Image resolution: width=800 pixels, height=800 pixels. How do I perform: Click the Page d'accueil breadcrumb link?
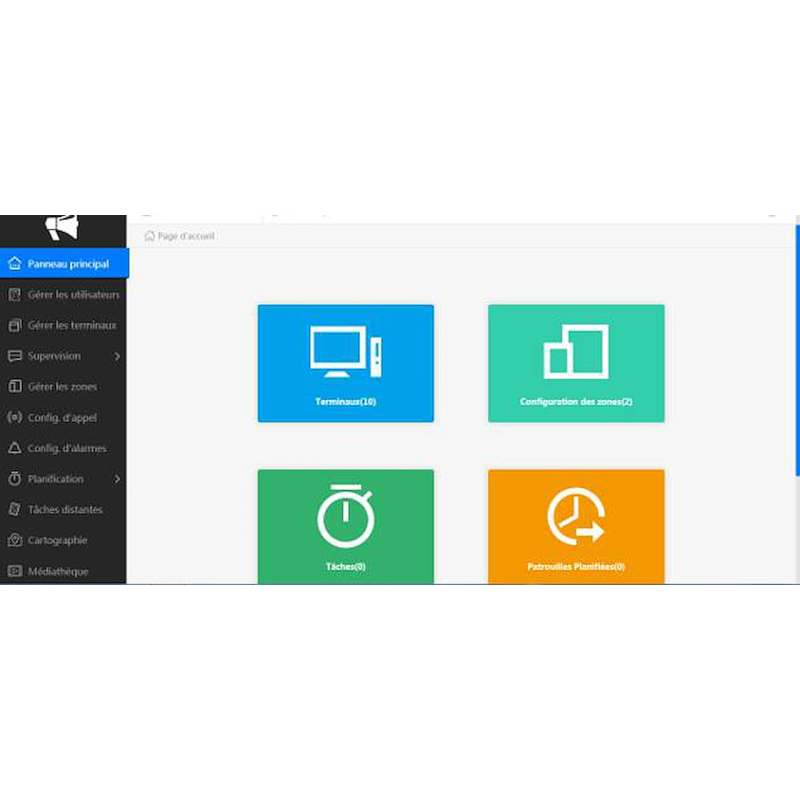(x=186, y=236)
